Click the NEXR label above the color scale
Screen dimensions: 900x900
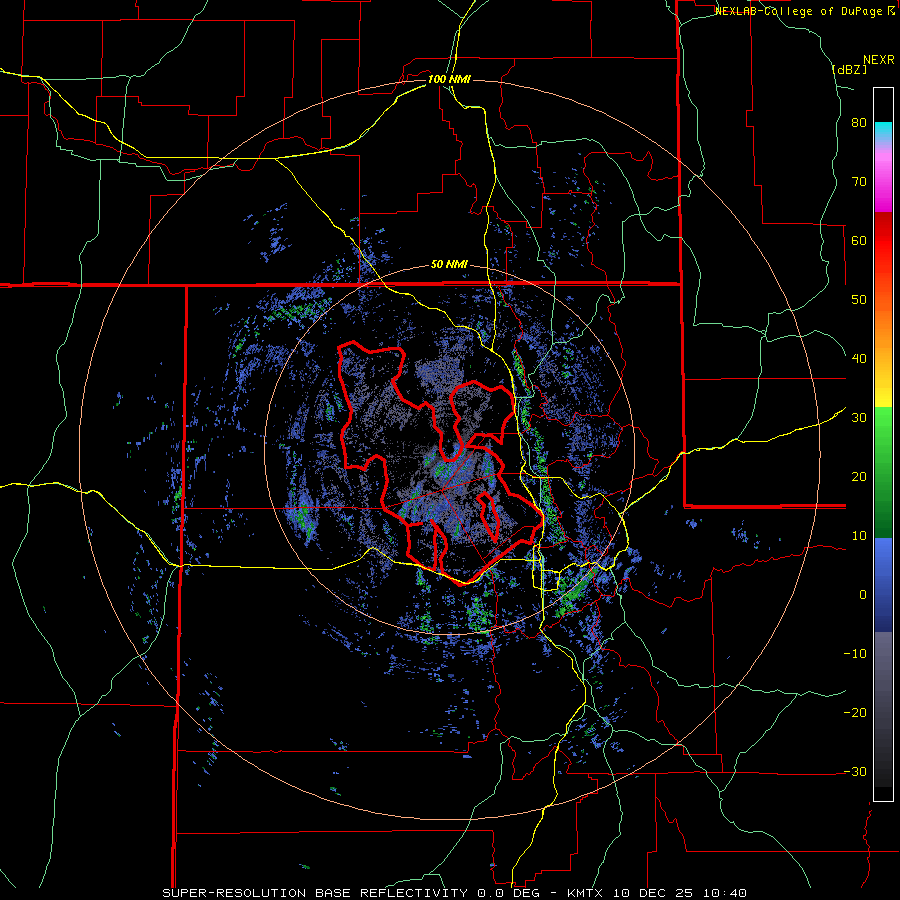click(x=878, y=60)
